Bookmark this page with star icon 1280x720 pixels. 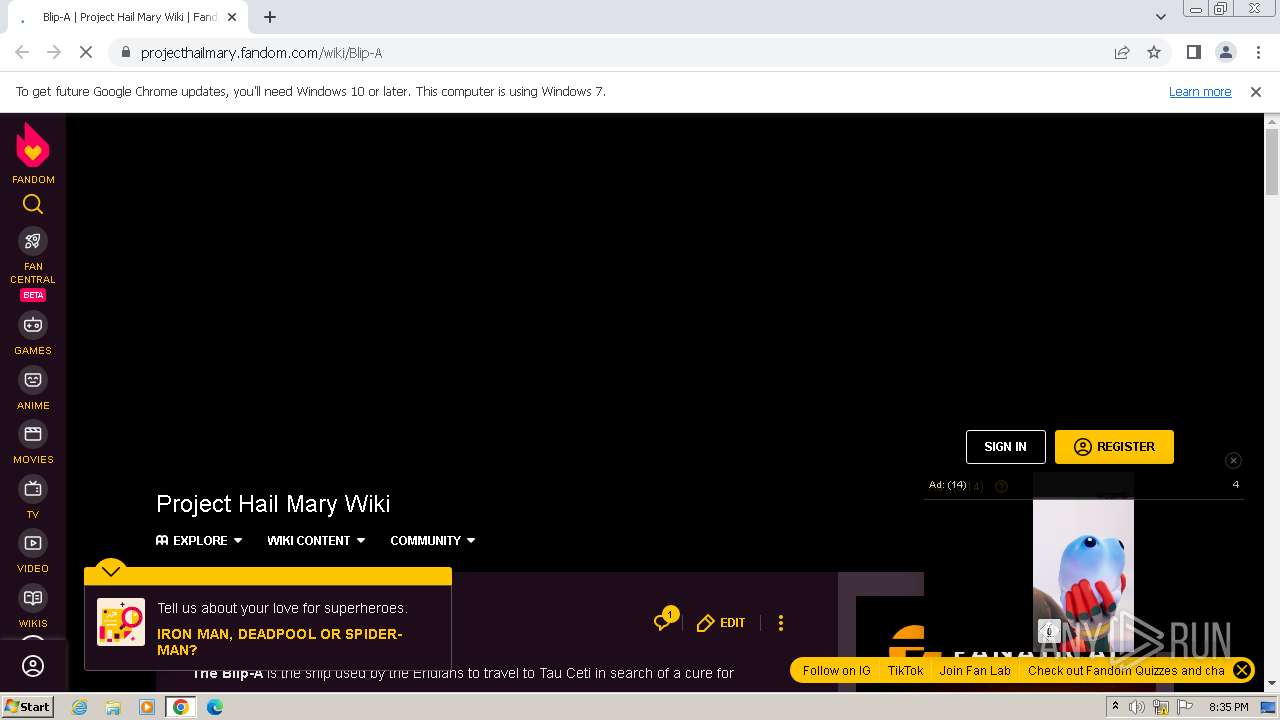click(1154, 53)
